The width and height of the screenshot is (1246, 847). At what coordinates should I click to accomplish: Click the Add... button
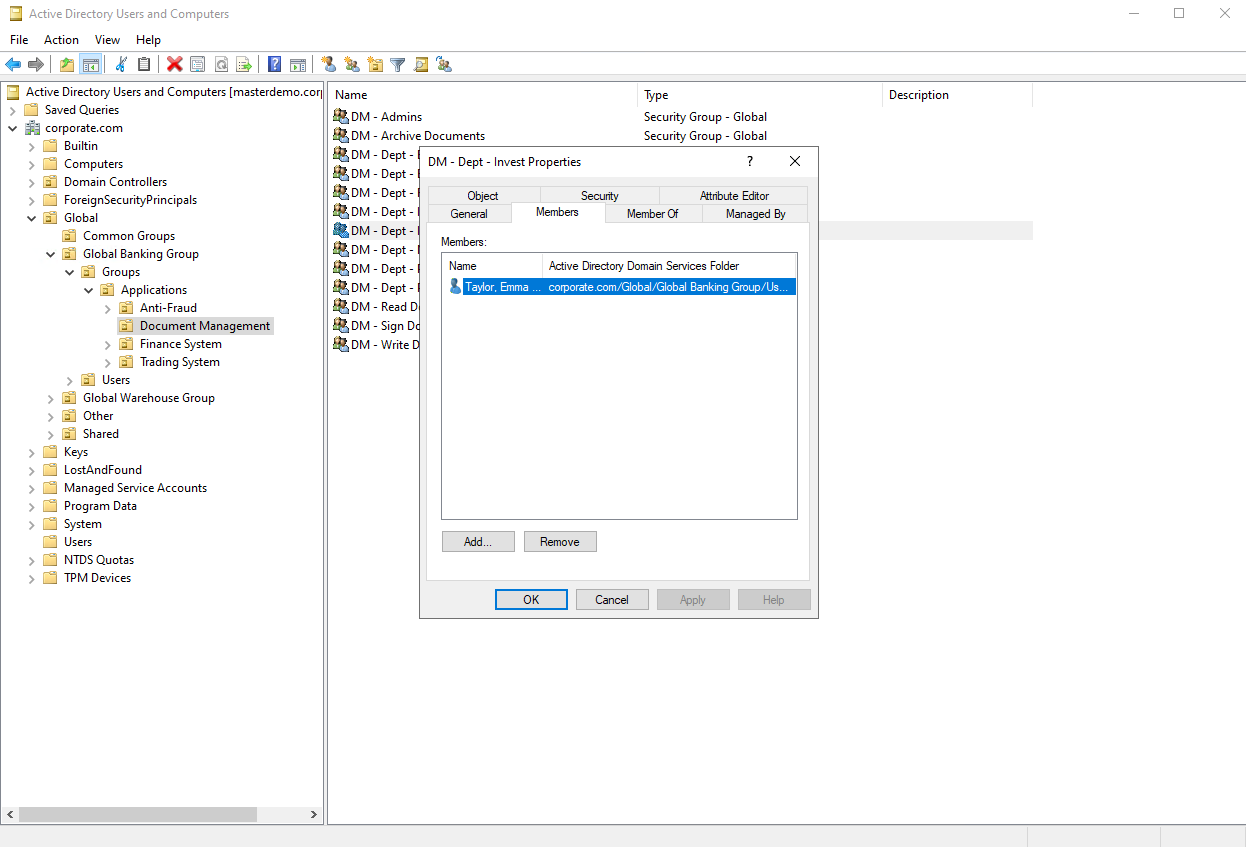pyautogui.click(x=478, y=542)
